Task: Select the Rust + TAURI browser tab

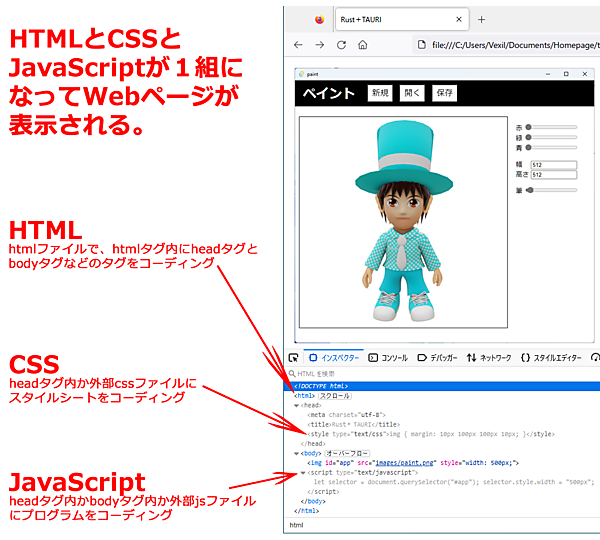Action: 402,19
